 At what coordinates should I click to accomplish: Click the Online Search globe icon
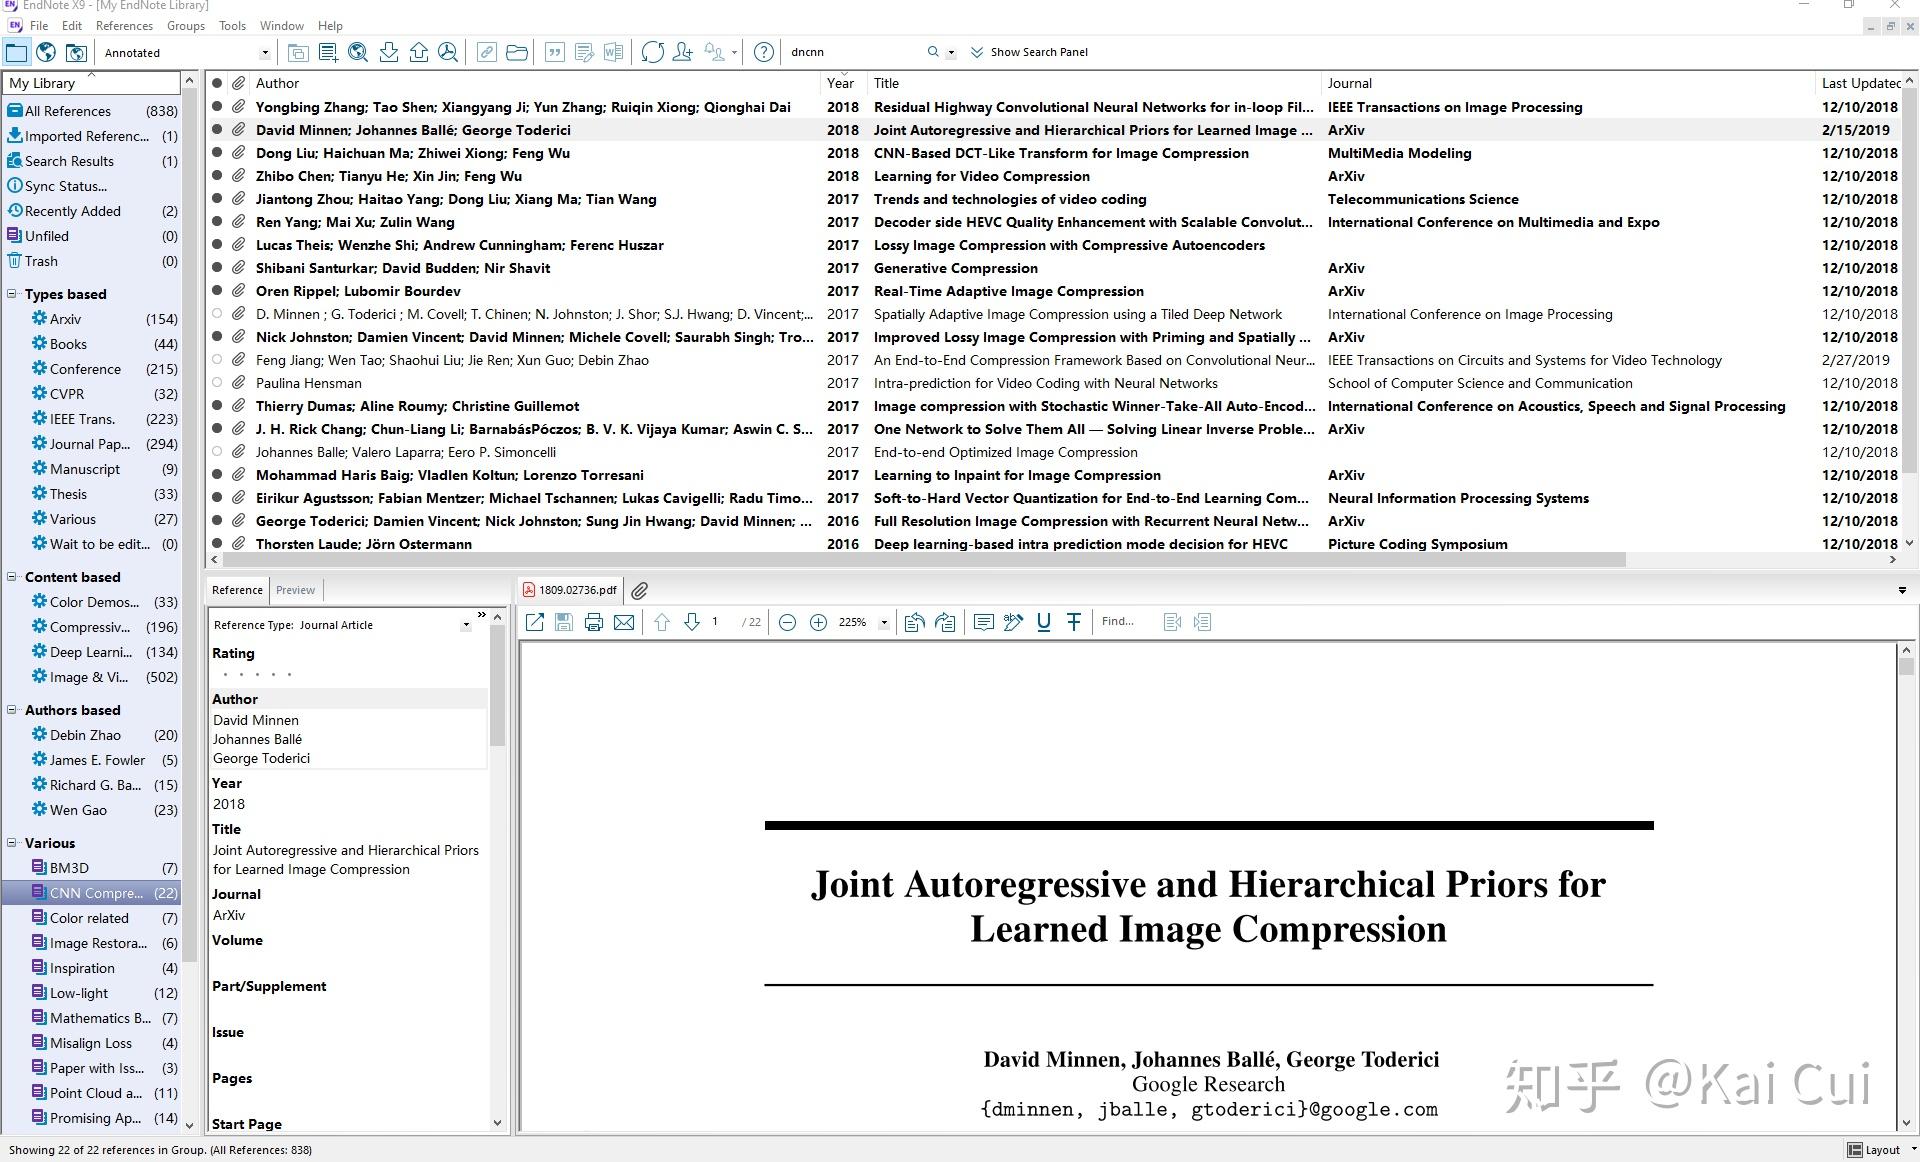pos(46,53)
